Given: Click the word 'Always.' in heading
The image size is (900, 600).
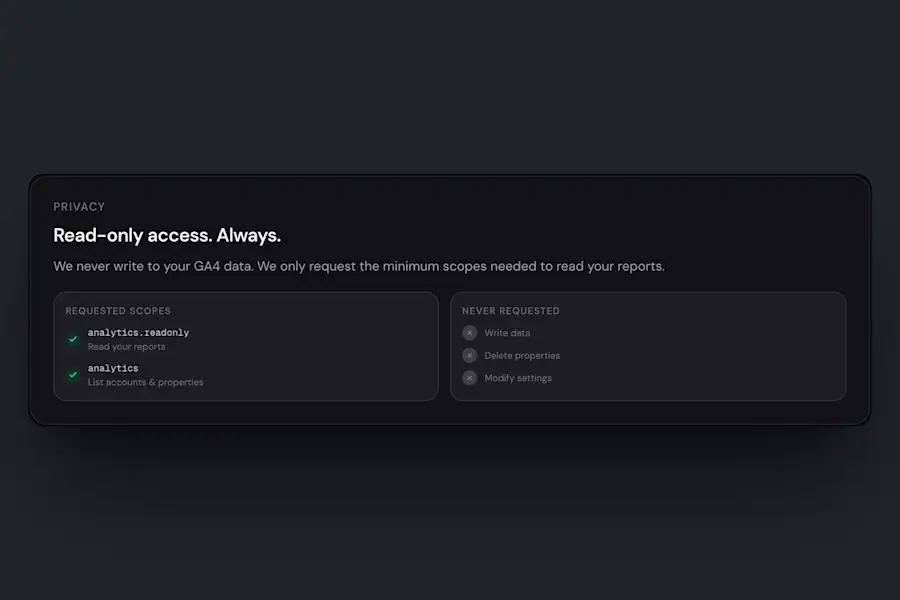Looking at the screenshot, I should click(249, 235).
